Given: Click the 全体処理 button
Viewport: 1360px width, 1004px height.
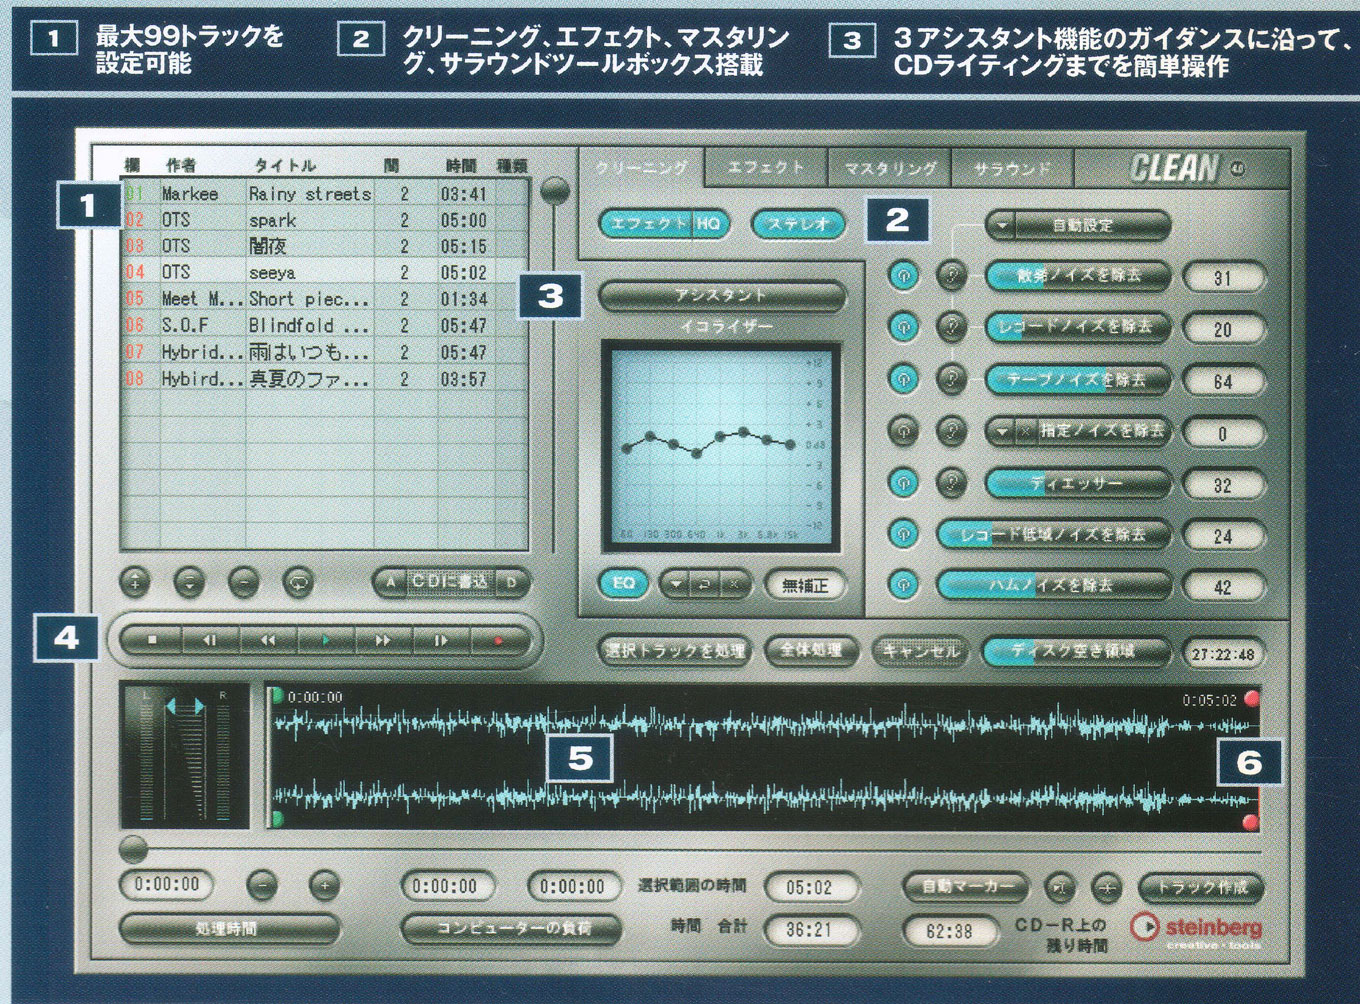Looking at the screenshot, I should [810, 651].
